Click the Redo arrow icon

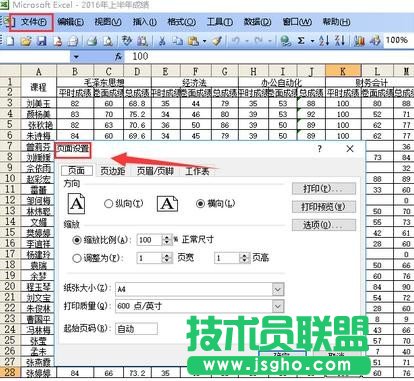point(259,41)
